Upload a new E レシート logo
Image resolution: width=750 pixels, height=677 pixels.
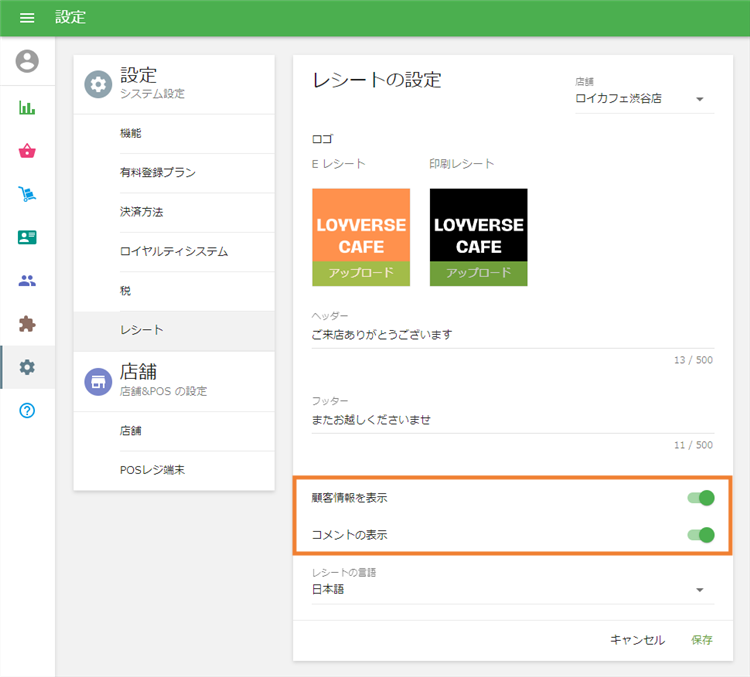(x=361, y=273)
